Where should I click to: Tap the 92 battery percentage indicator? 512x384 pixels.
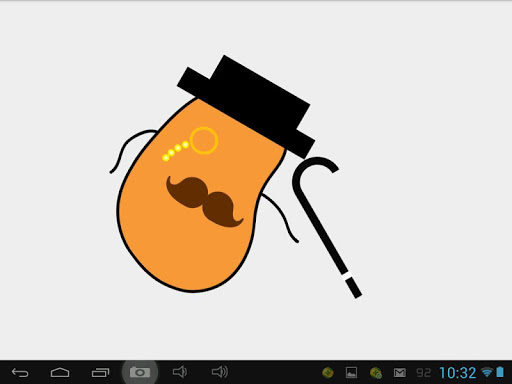[424, 373]
